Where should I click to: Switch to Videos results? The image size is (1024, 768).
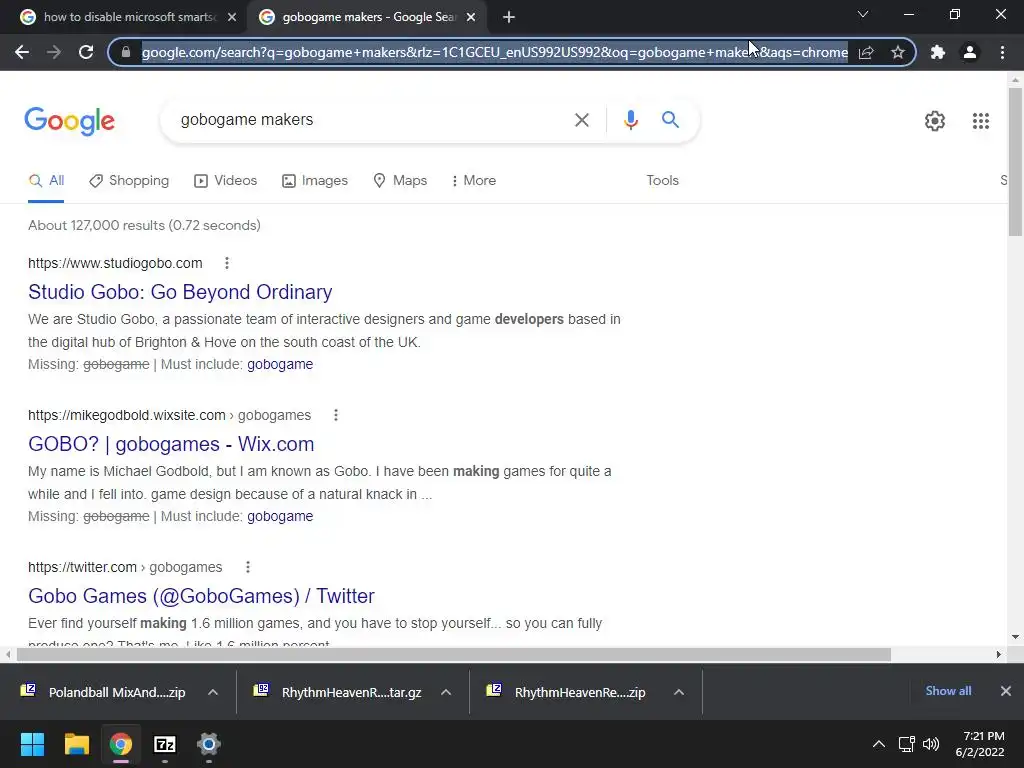tap(225, 181)
